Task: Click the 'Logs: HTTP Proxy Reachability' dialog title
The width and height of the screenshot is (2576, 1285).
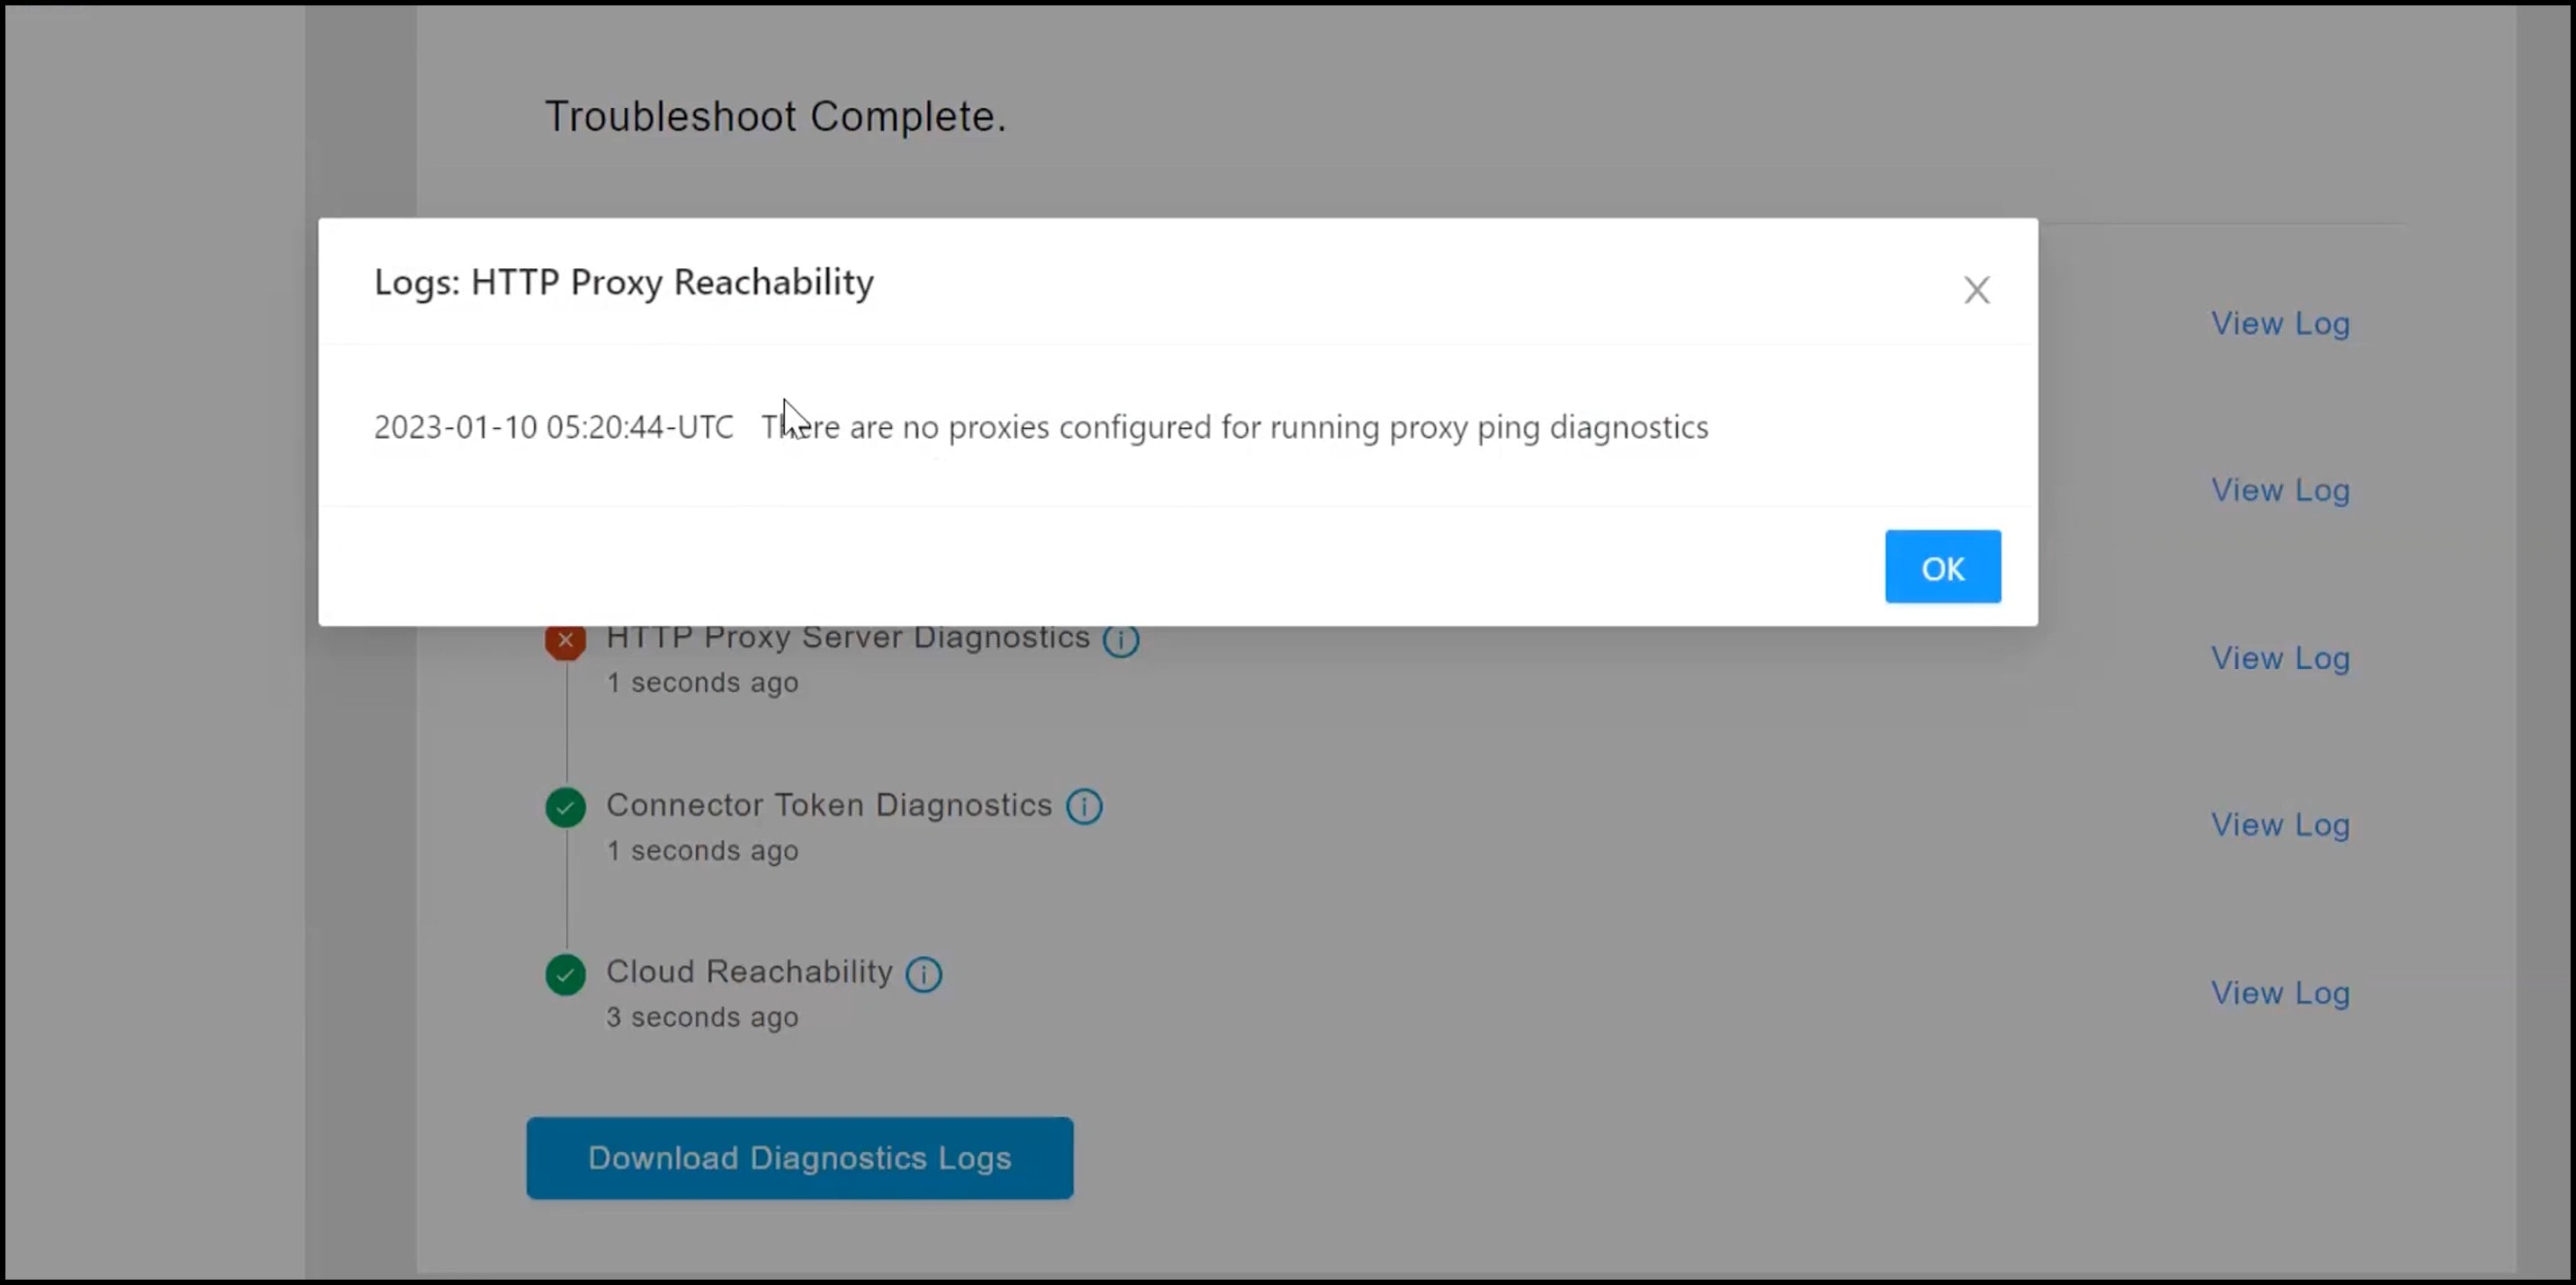Action: point(624,283)
